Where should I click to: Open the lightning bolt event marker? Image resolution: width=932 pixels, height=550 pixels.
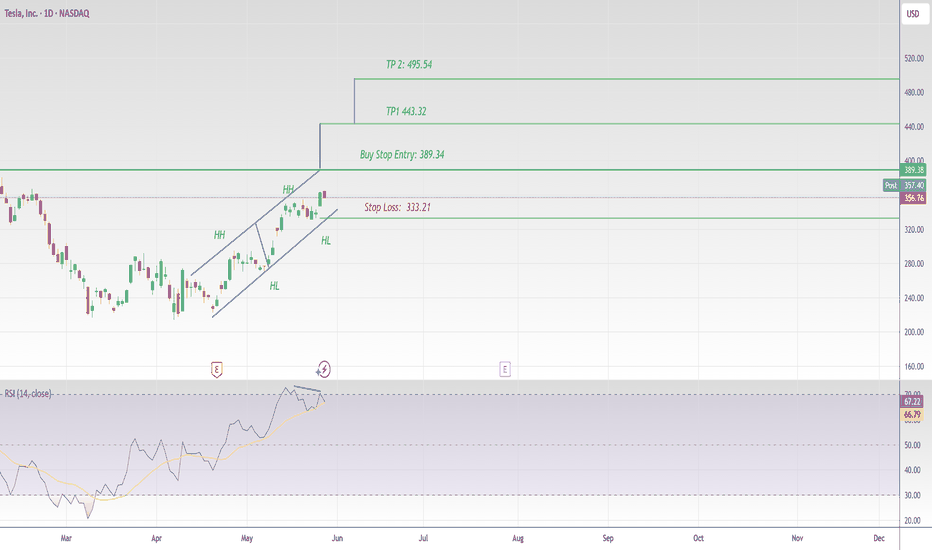(323, 369)
